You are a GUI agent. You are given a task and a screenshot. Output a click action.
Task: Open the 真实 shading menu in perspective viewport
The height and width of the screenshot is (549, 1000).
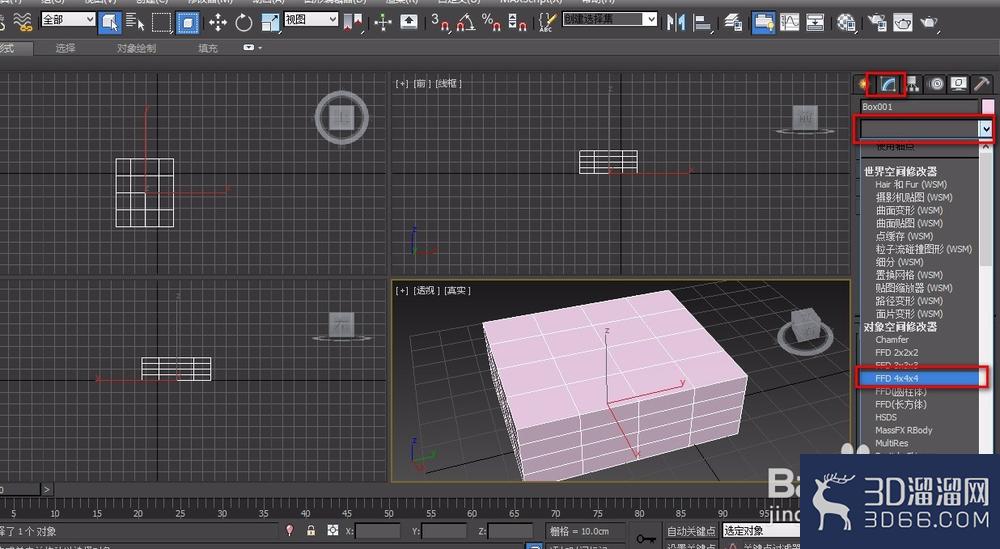457,291
